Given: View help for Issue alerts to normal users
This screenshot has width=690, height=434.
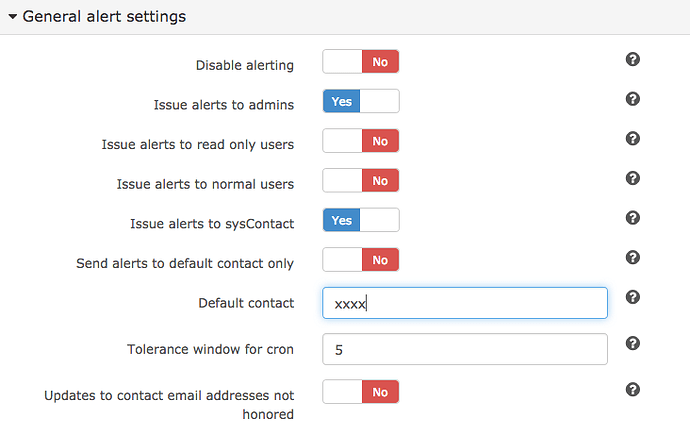Looking at the screenshot, I should [x=632, y=178].
